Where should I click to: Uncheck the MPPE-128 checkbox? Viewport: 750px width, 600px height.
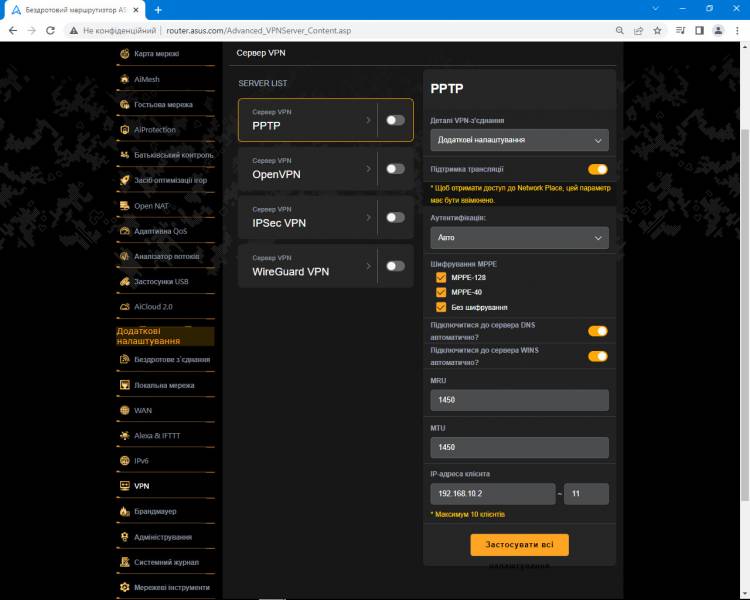click(441, 278)
